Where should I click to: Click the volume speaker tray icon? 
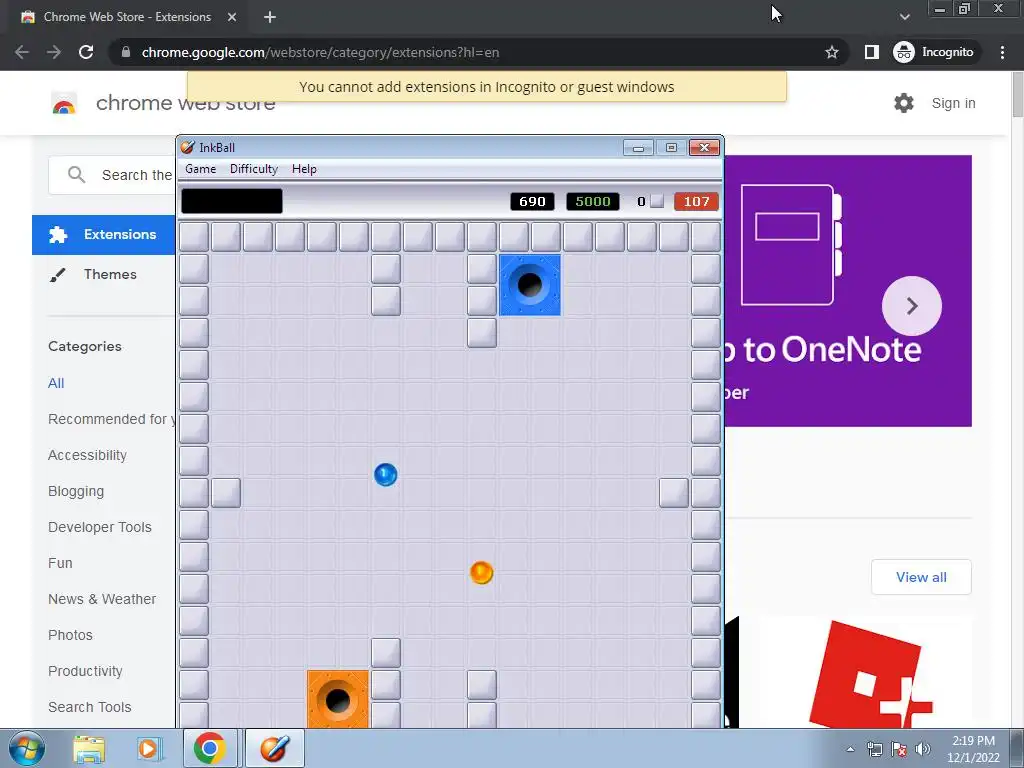point(923,749)
